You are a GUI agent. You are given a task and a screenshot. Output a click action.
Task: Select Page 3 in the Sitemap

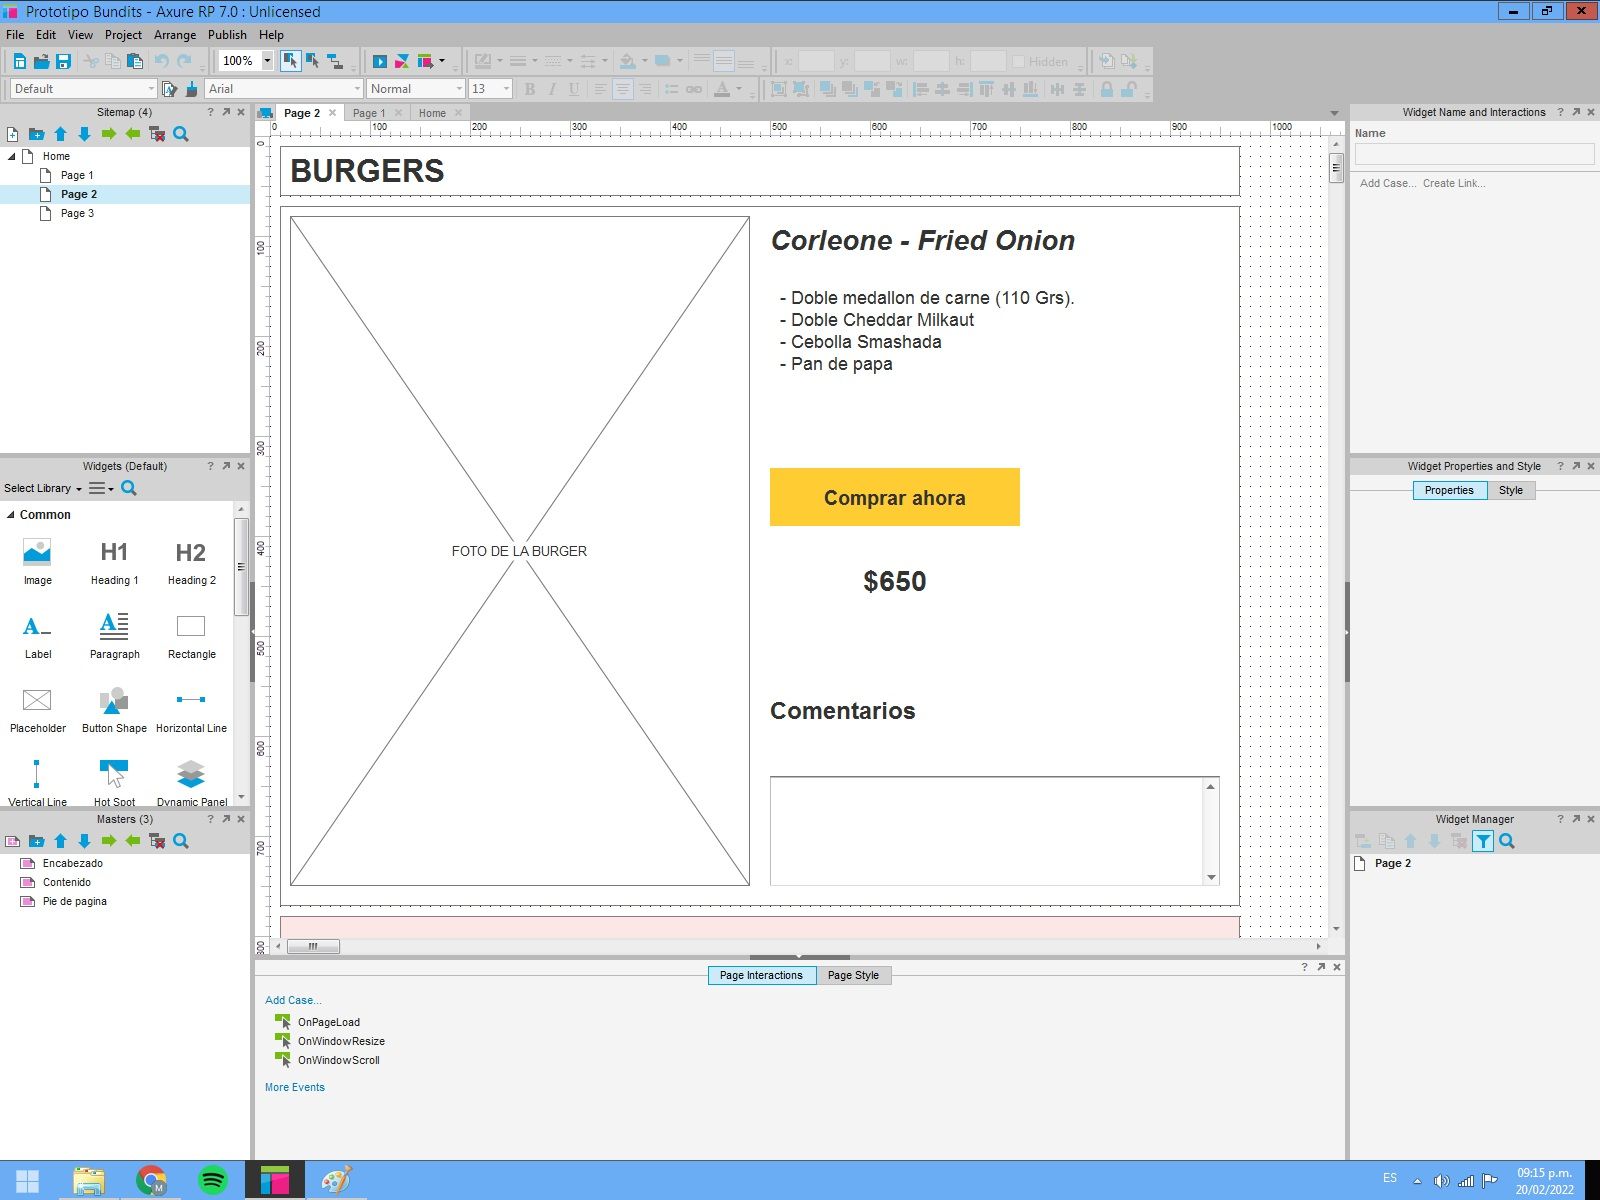tap(77, 213)
